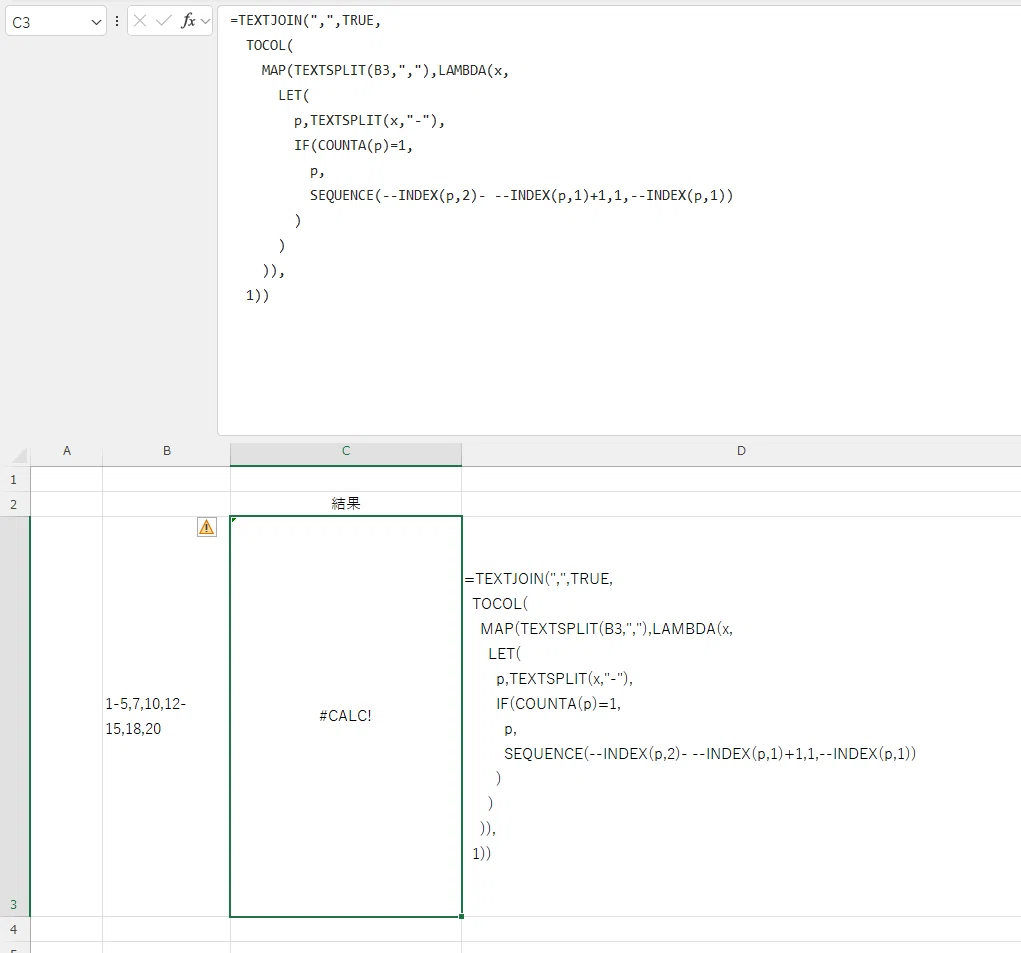
Task: Open the Insert Function fx button
Action: coord(188,21)
